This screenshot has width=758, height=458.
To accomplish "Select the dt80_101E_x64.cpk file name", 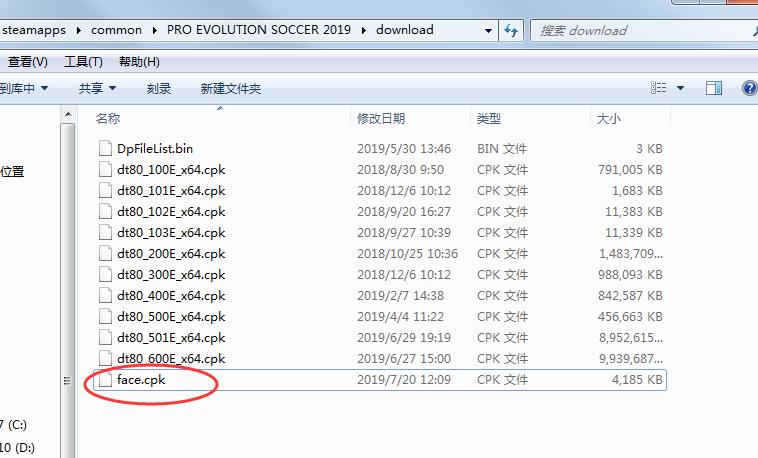I will coord(171,191).
